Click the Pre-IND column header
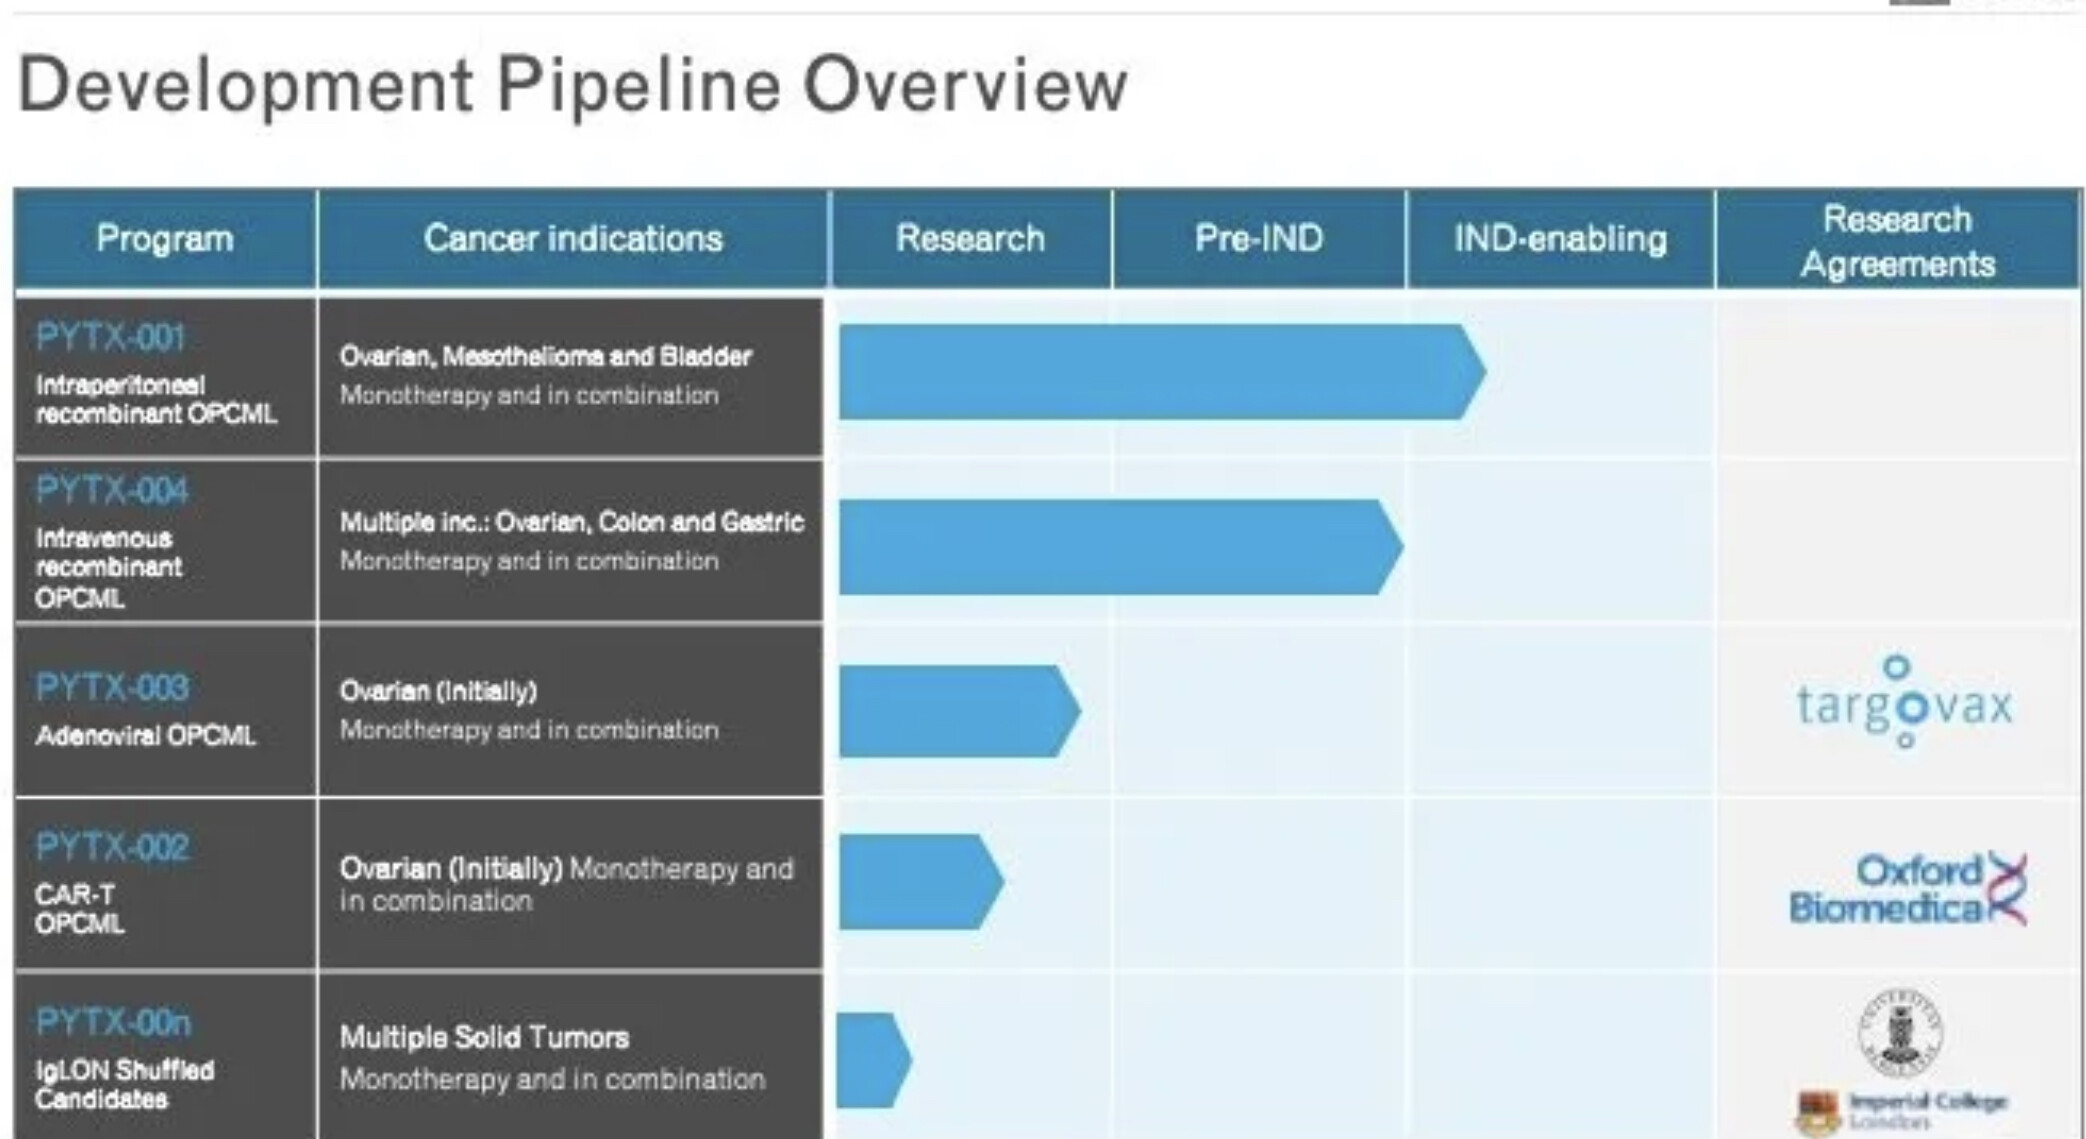This screenshot has height=1139, width=2086. (x=1258, y=239)
